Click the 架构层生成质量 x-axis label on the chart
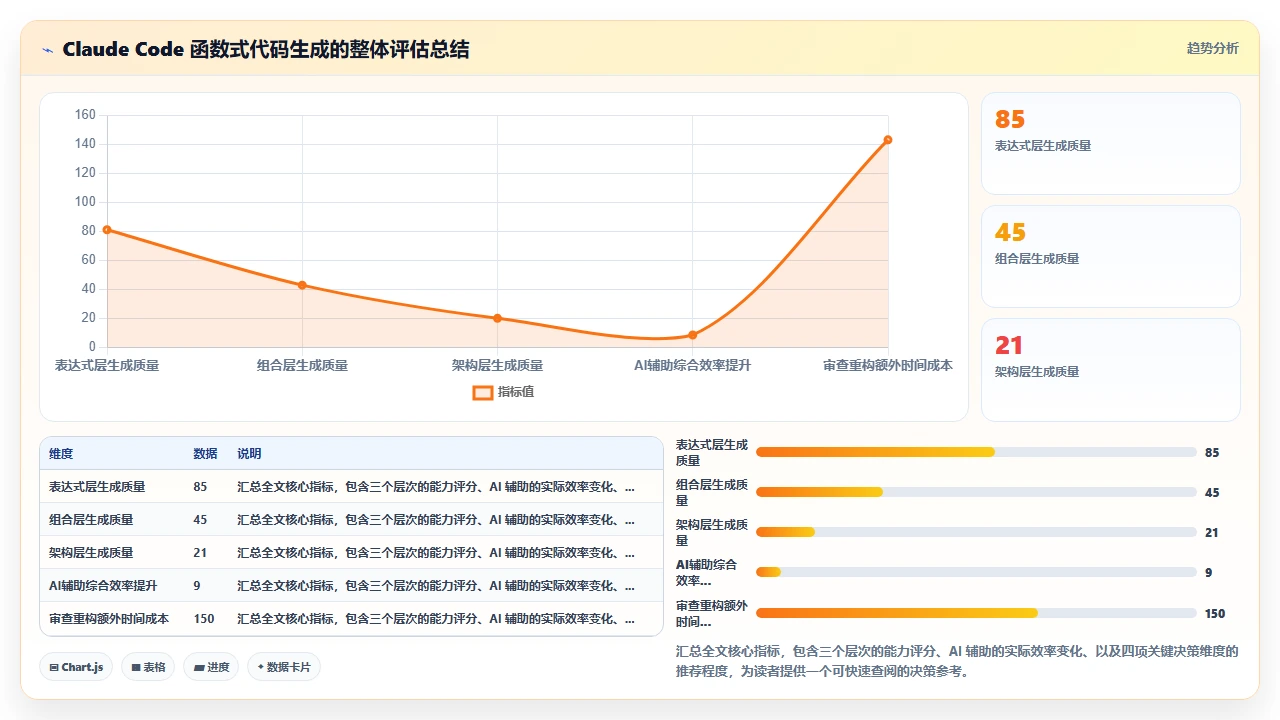Screen dimensions: 1280x720 click(497, 366)
